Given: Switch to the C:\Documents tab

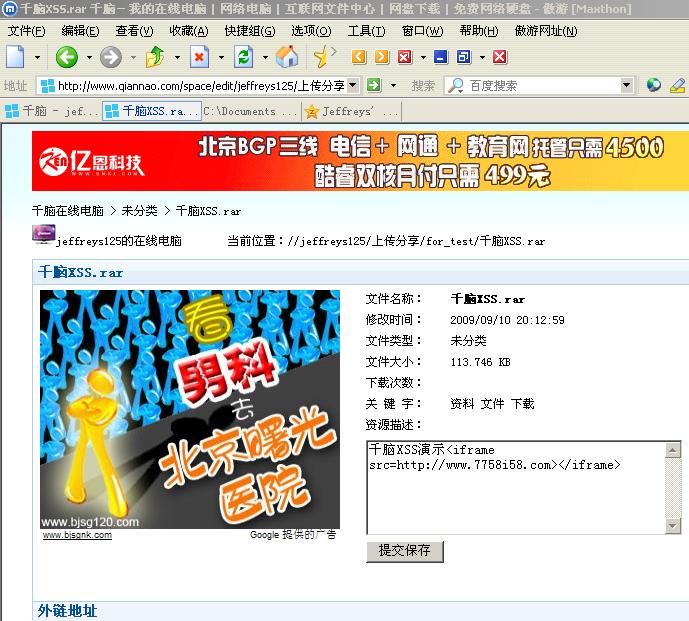Looking at the screenshot, I should coord(251,111).
